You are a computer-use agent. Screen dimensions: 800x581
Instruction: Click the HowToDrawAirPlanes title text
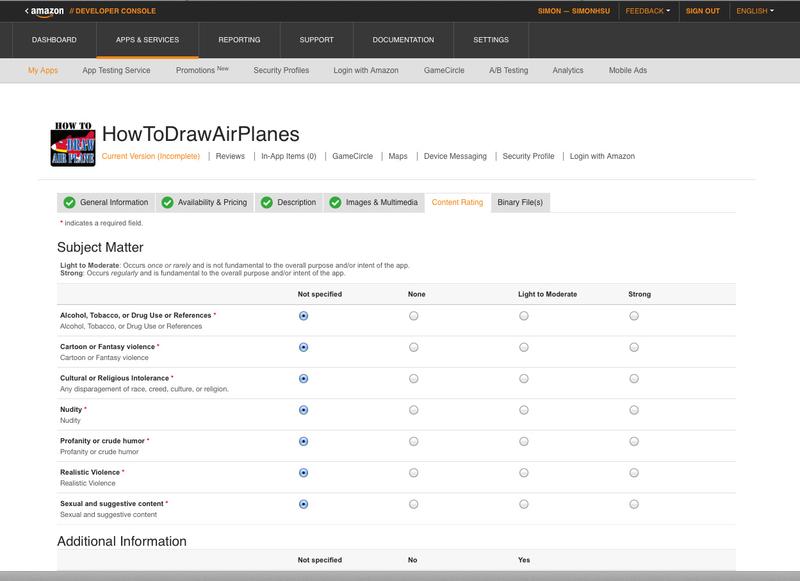(x=201, y=134)
